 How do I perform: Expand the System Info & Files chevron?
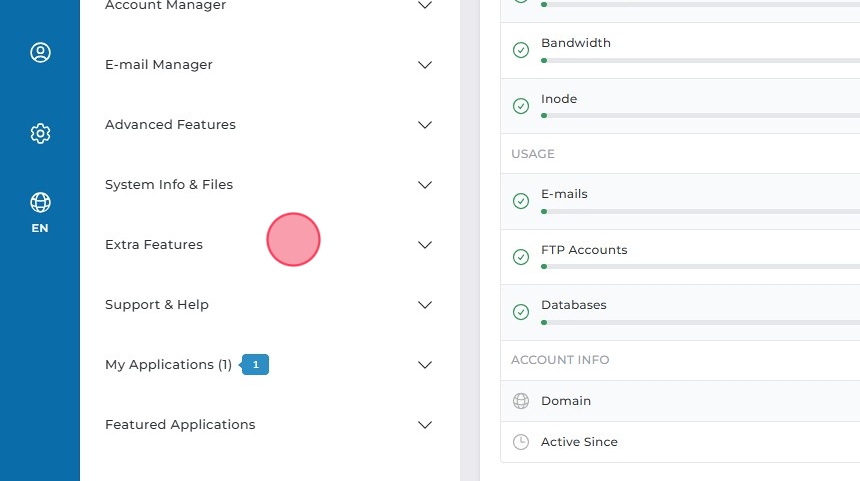(425, 185)
